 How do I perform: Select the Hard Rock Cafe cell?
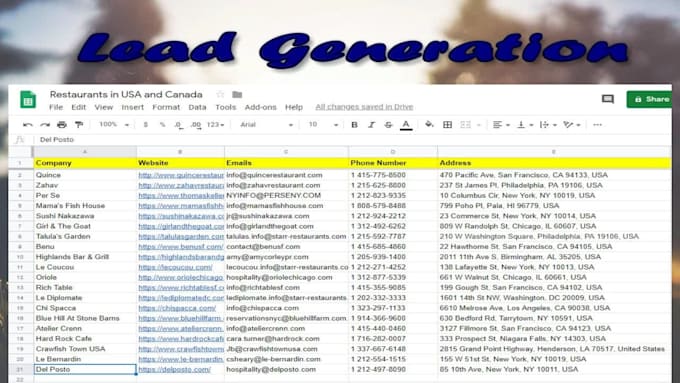pos(85,339)
